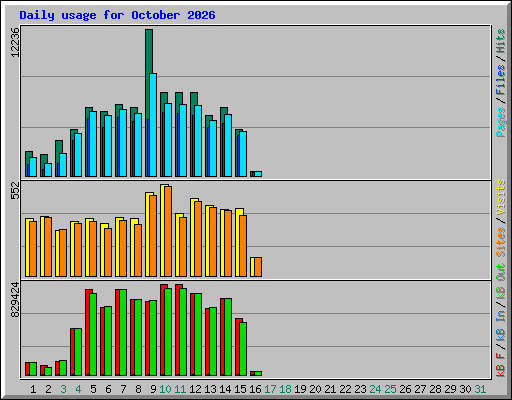Click day 7 on the x-axis

pos(123,389)
